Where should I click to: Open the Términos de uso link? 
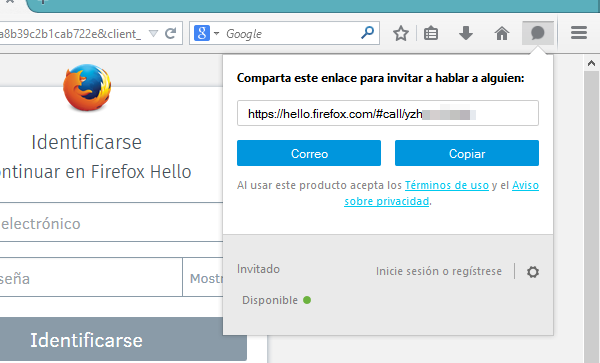(447, 185)
